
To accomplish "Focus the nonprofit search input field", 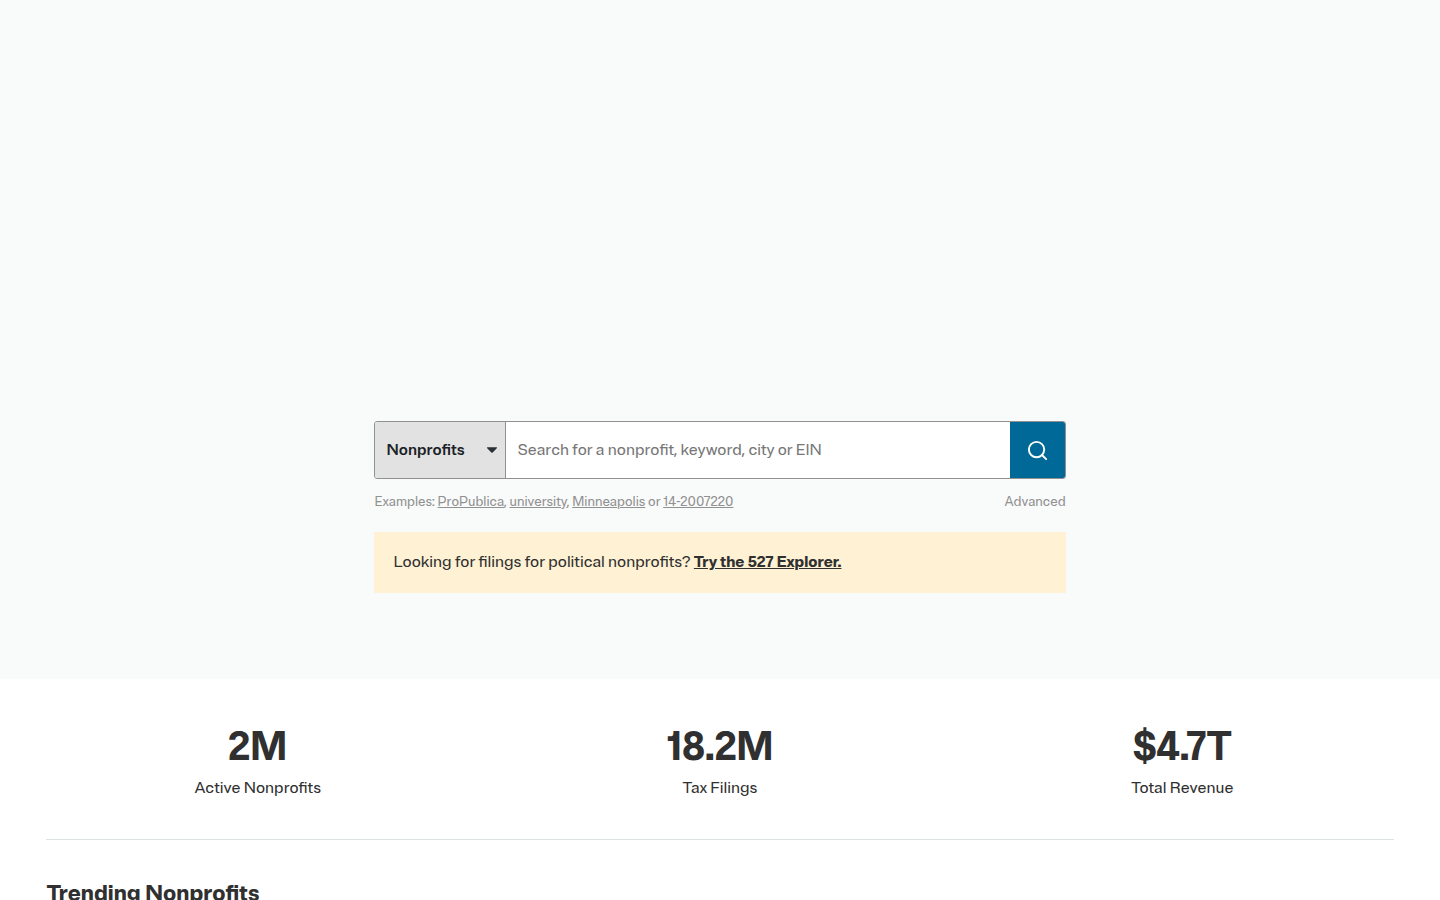I will [x=757, y=450].
